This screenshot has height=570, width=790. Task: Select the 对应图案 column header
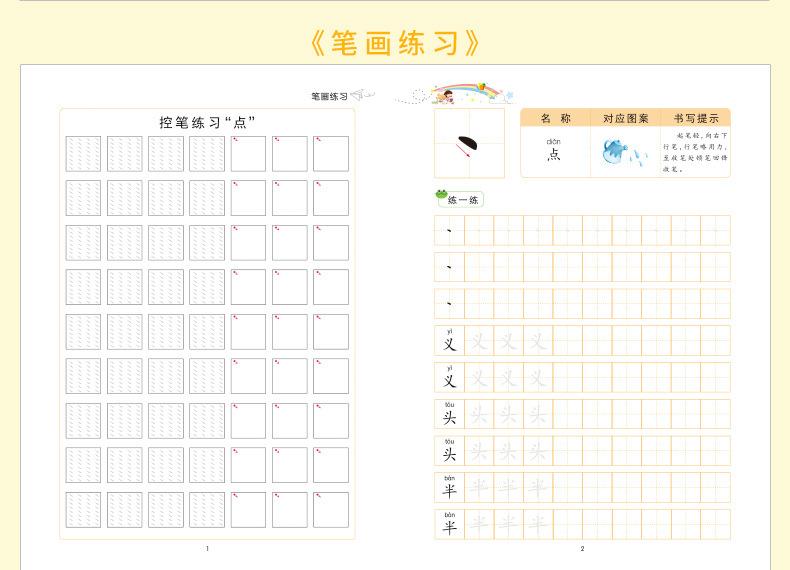624,118
